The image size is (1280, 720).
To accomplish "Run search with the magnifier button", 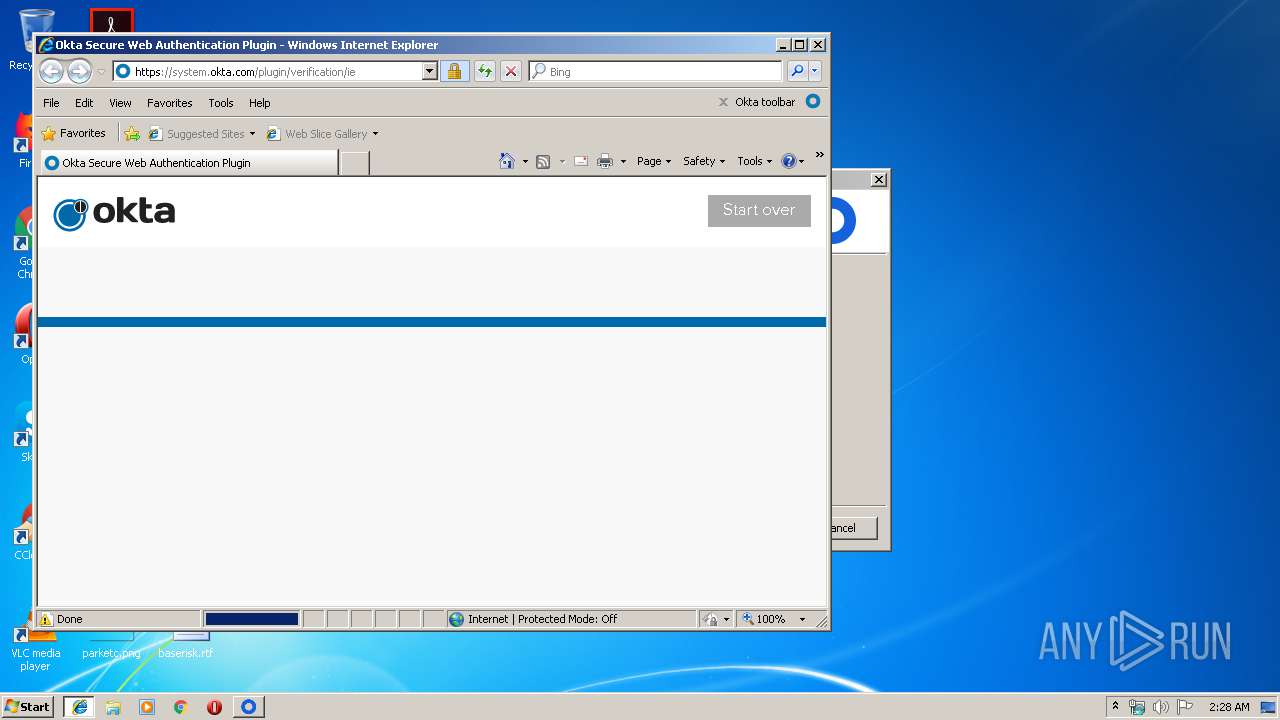I will tap(797, 71).
